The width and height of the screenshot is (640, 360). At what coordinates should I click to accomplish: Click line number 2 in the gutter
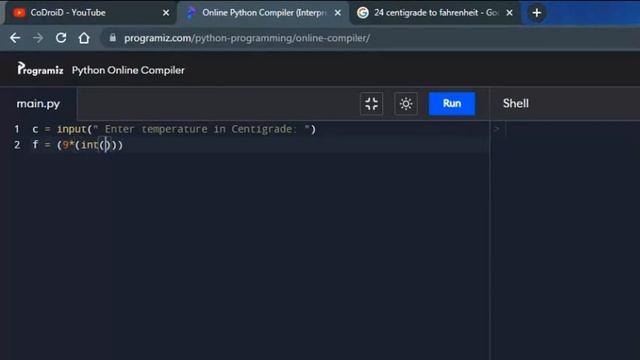17,145
